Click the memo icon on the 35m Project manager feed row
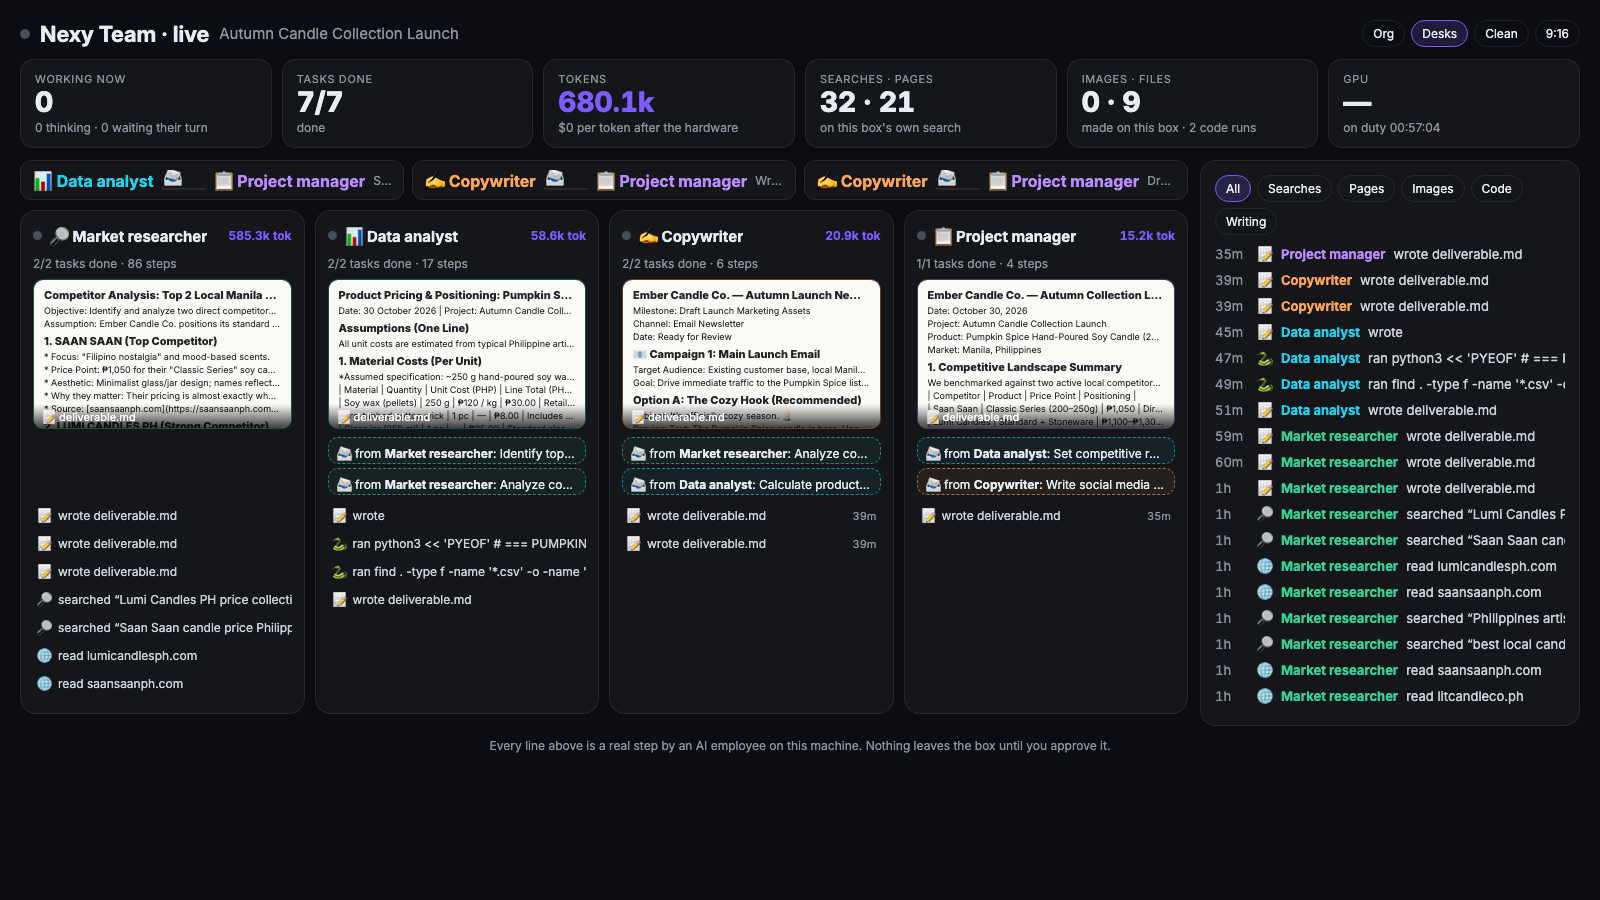 click(x=1265, y=254)
